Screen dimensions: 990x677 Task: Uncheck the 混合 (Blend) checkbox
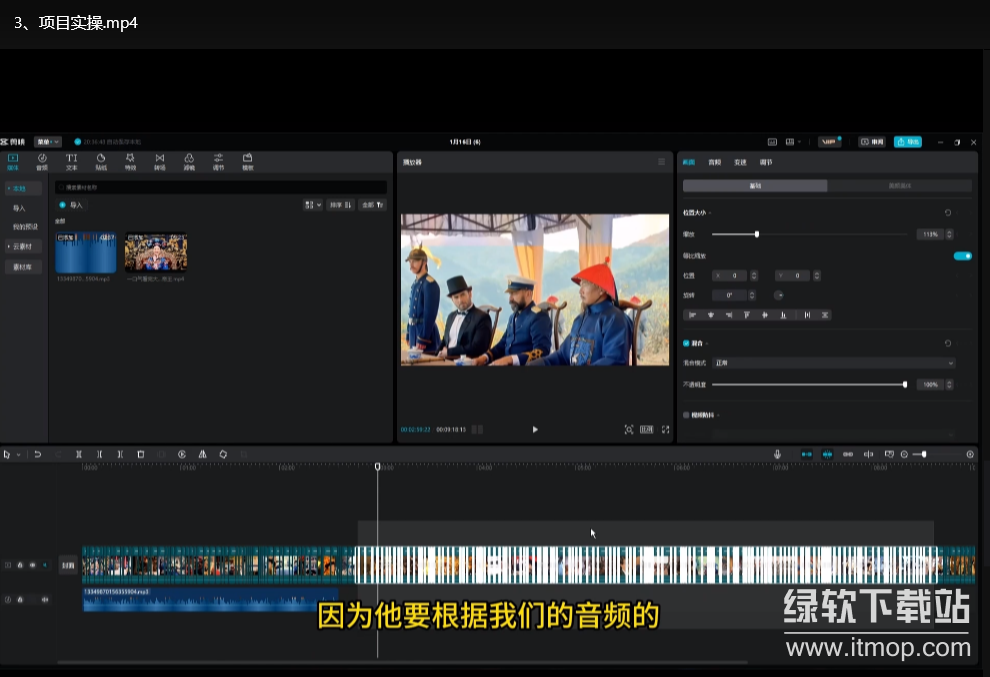pyautogui.click(x=686, y=343)
